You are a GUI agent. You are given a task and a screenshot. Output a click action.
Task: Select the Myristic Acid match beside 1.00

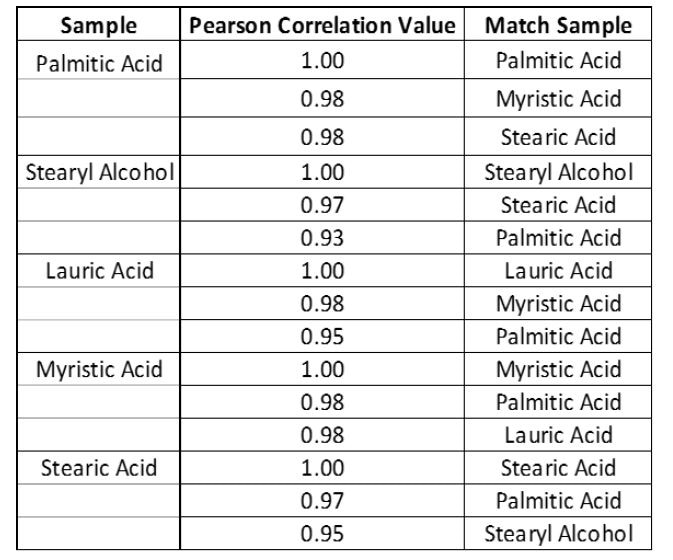coord(558,370)
